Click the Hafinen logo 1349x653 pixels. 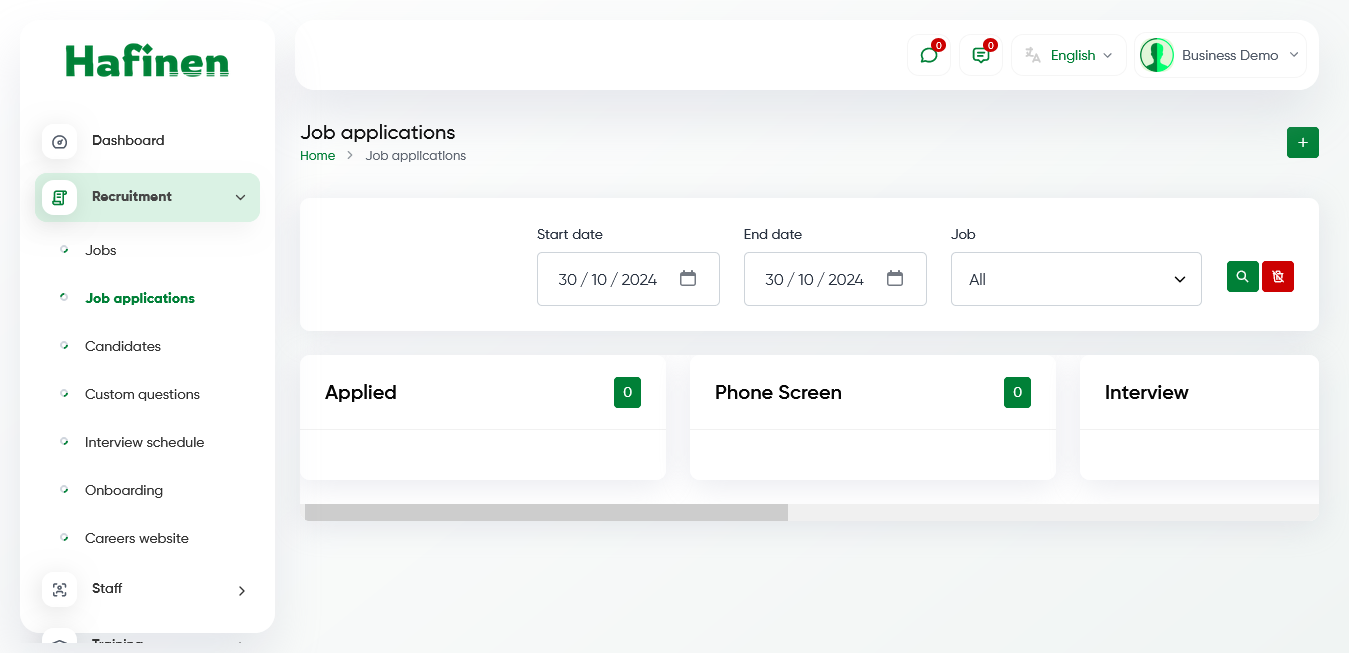(147, 61)
